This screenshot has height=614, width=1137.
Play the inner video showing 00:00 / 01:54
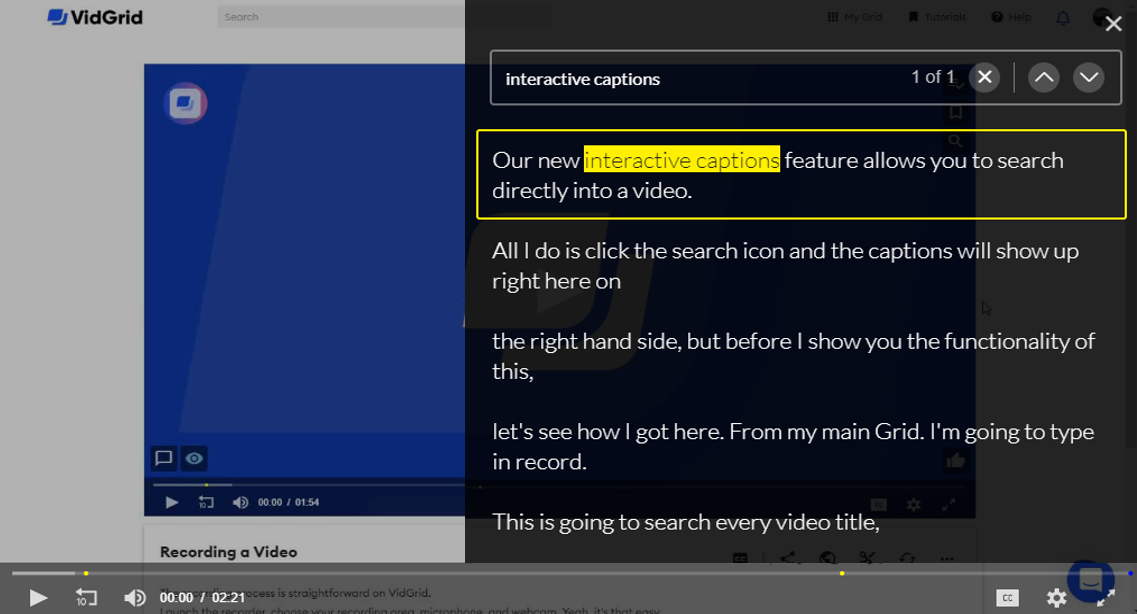171,502
